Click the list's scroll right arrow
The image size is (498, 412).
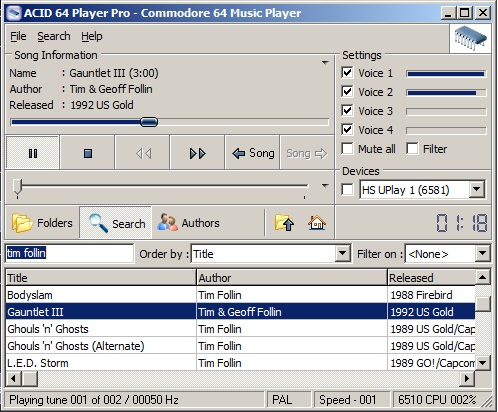467,379
